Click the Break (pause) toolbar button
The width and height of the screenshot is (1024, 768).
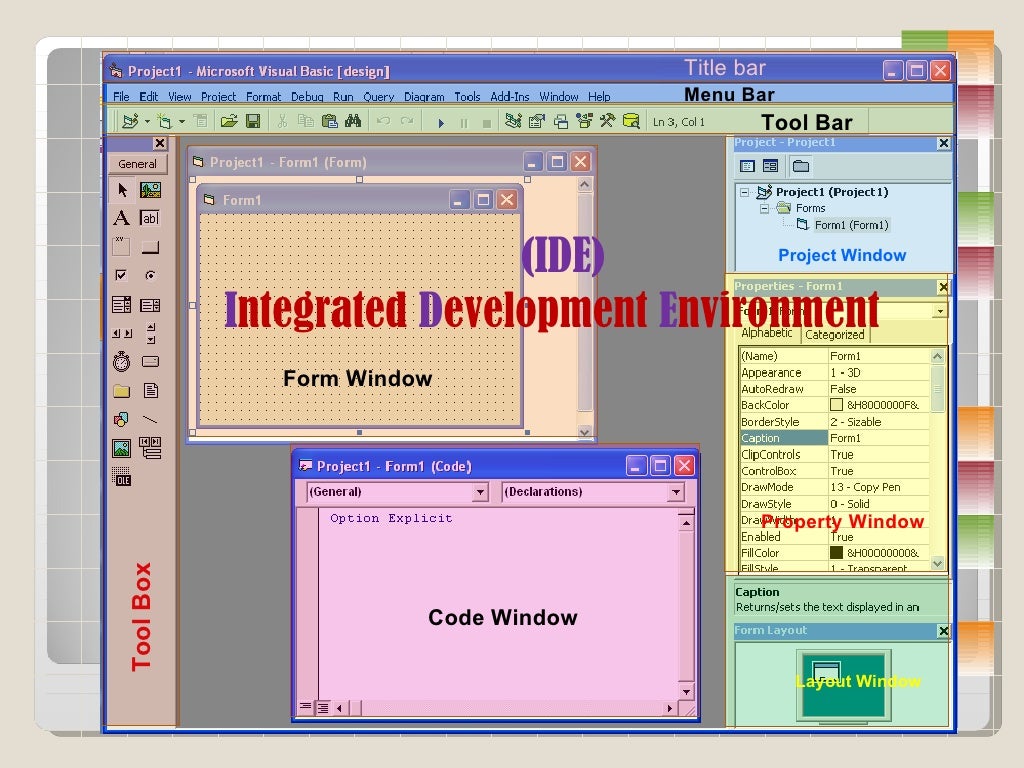click(x=464, y=123)
